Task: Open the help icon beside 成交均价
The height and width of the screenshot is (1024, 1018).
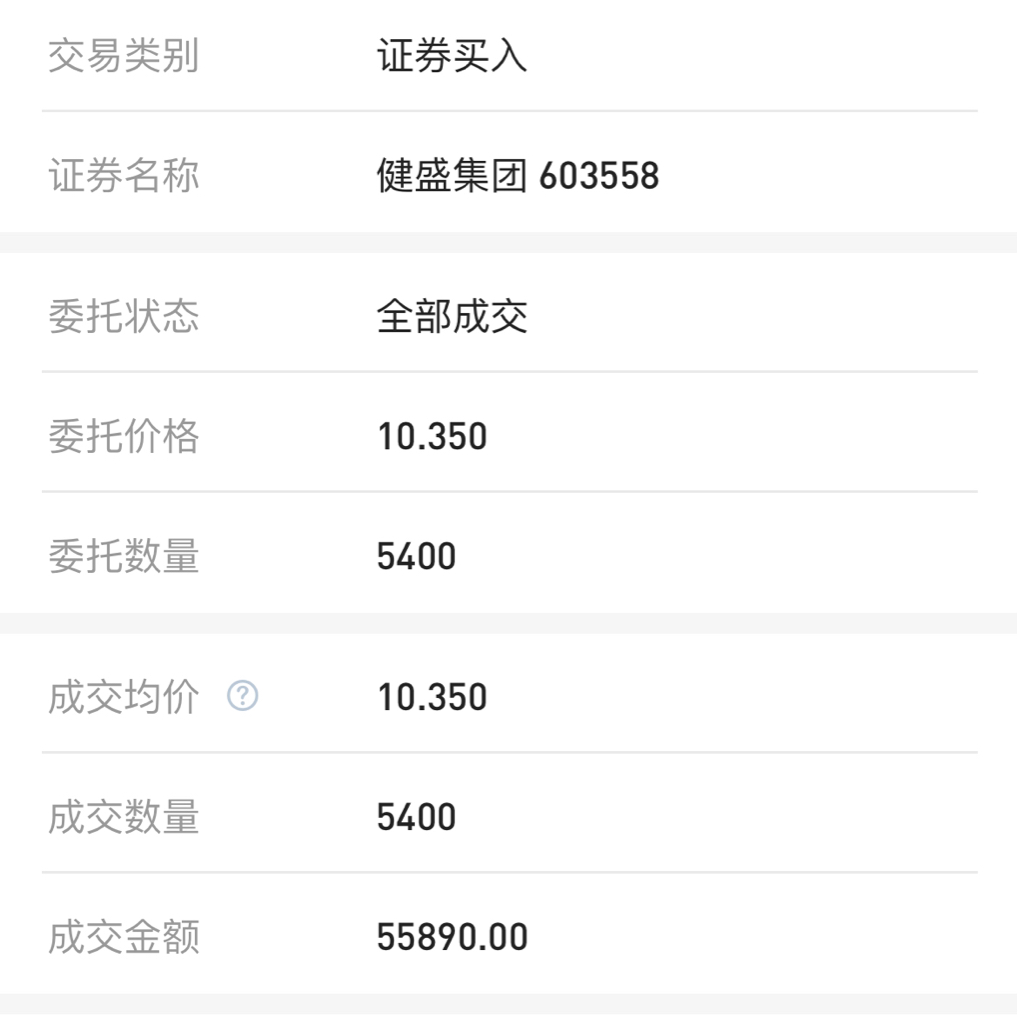Action: pyautogui.click(x=242, y=696)
